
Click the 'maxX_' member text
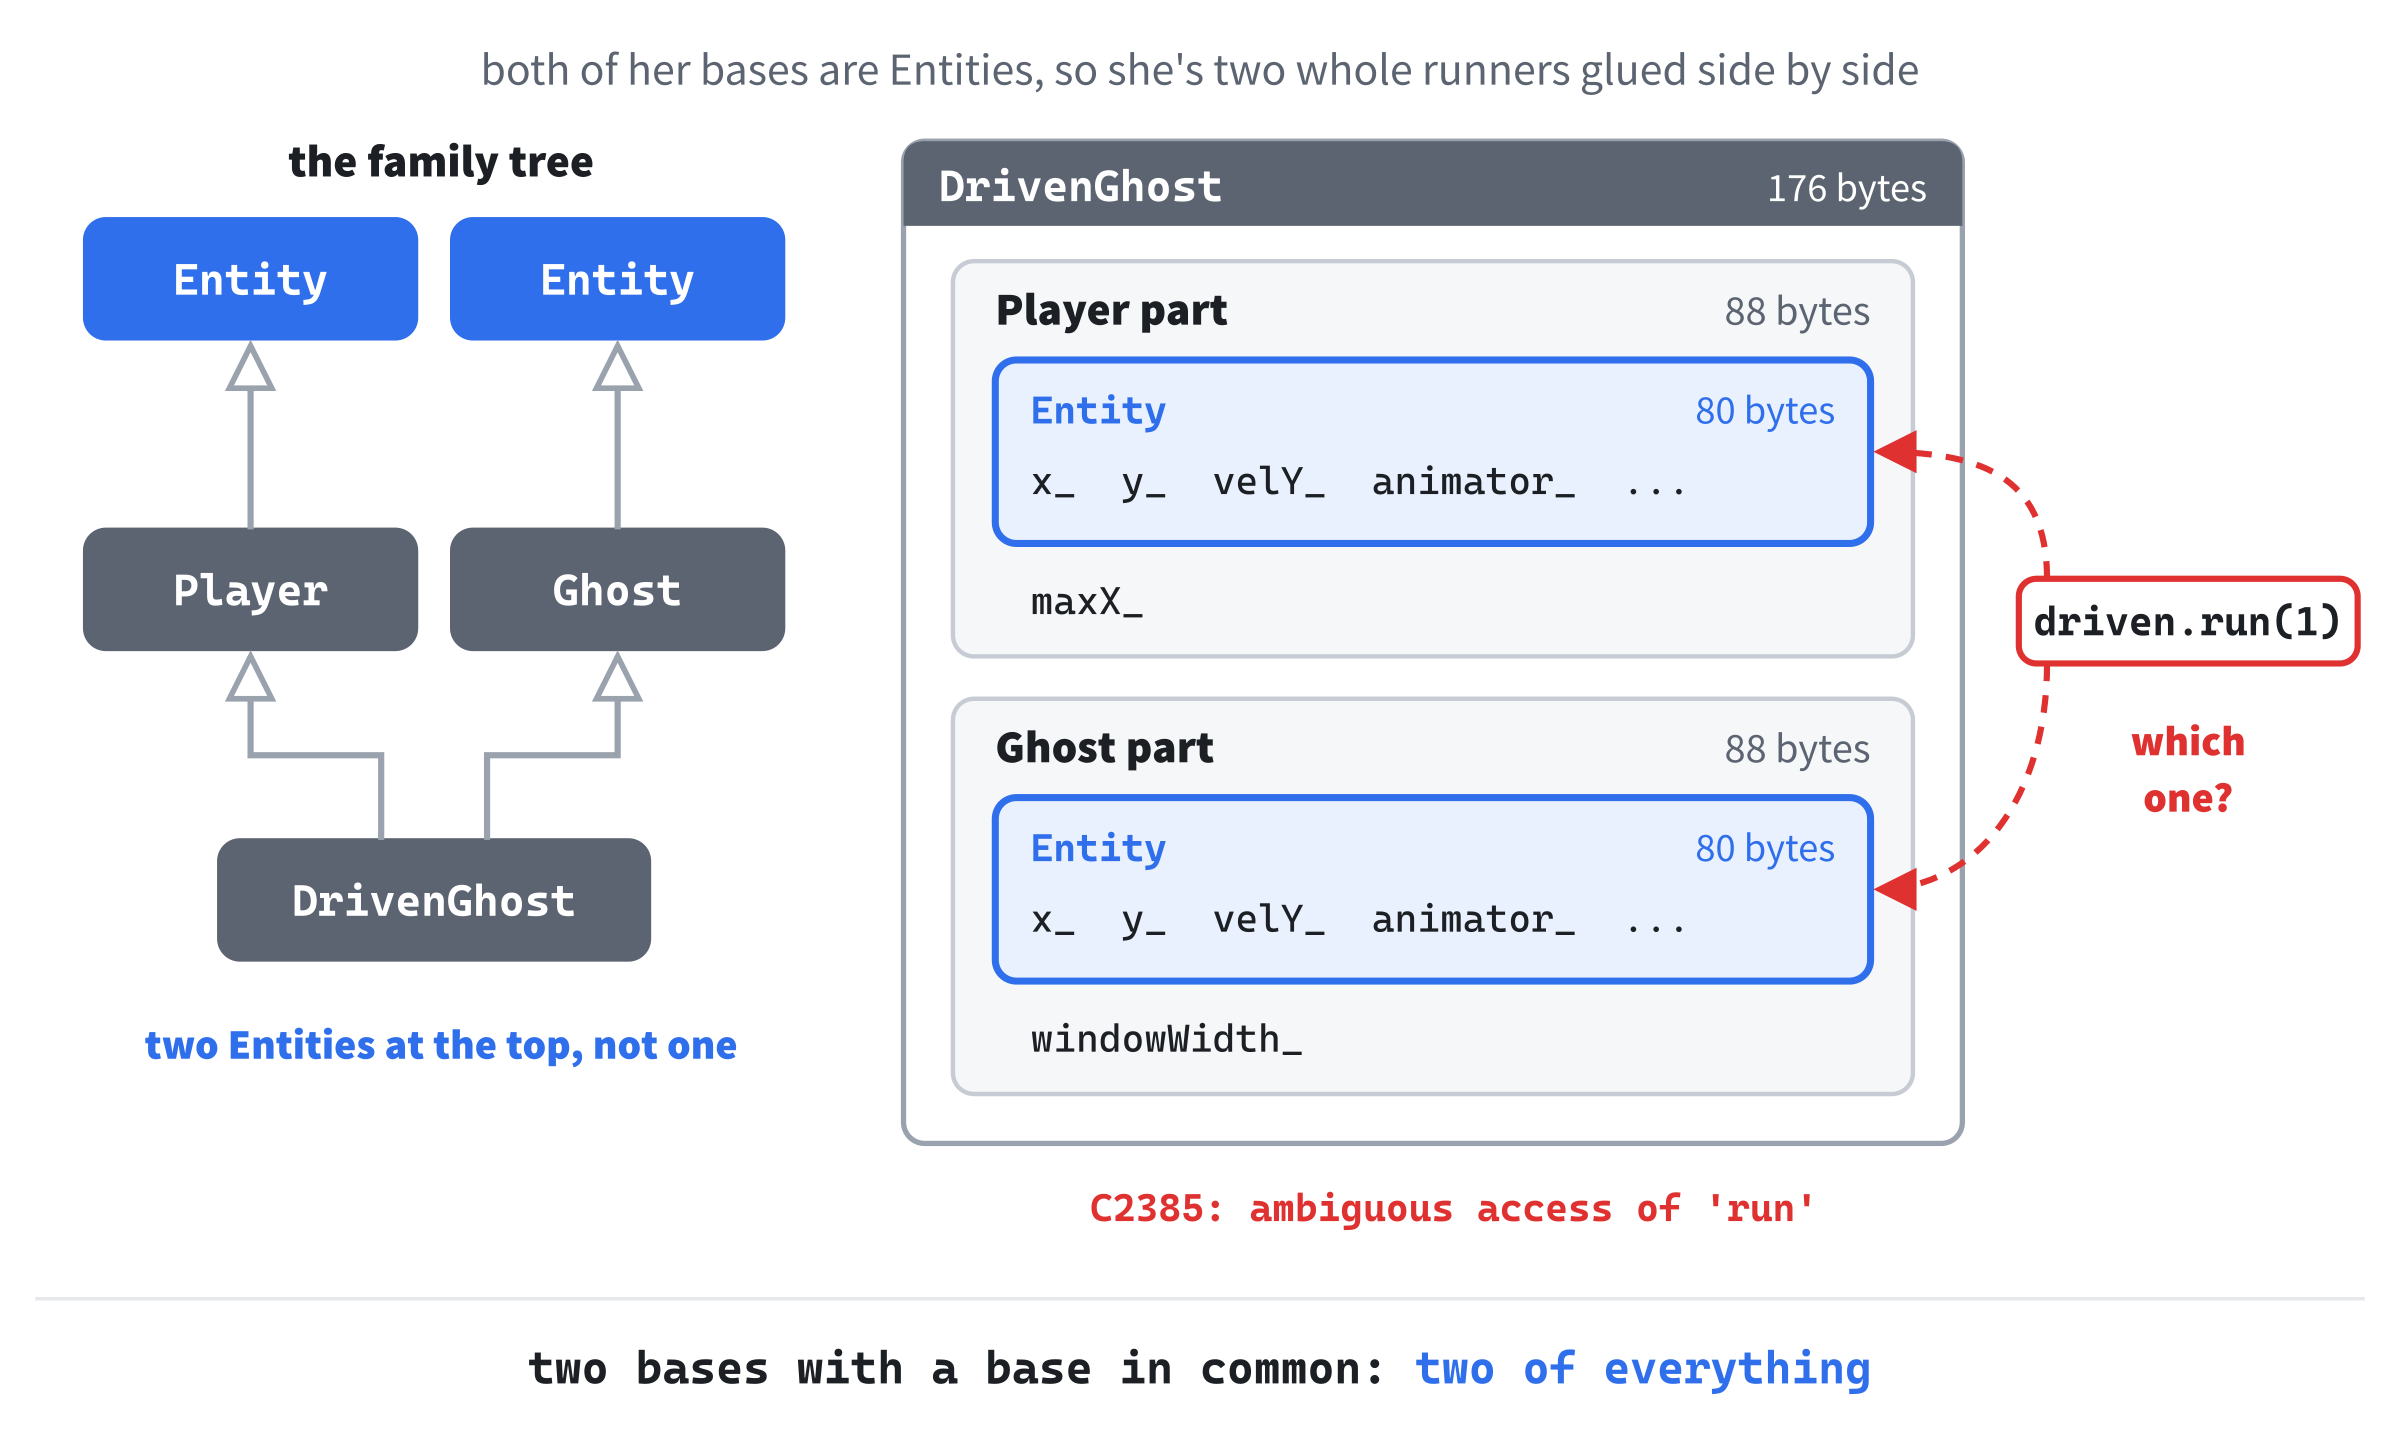tap(1086, 602)
